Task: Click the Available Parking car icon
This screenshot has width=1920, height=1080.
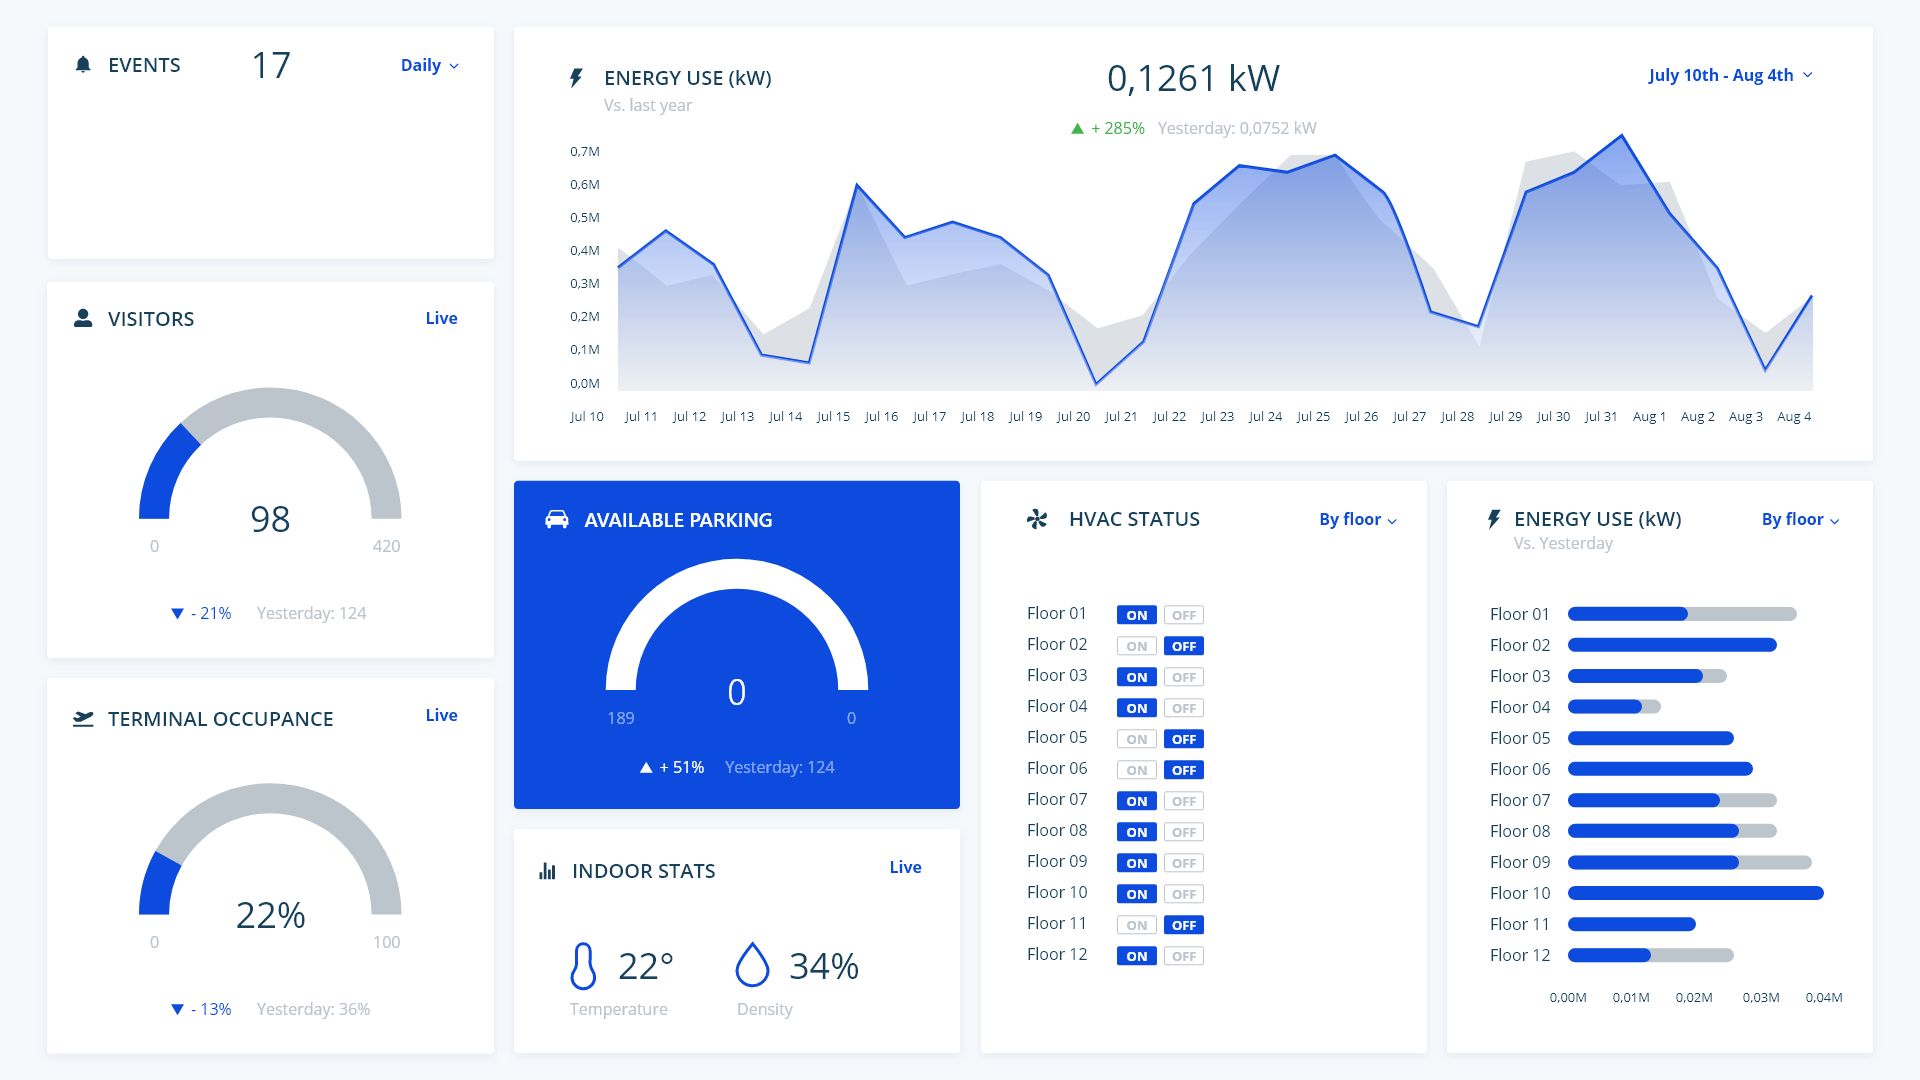Action: (x=557, y=519)
